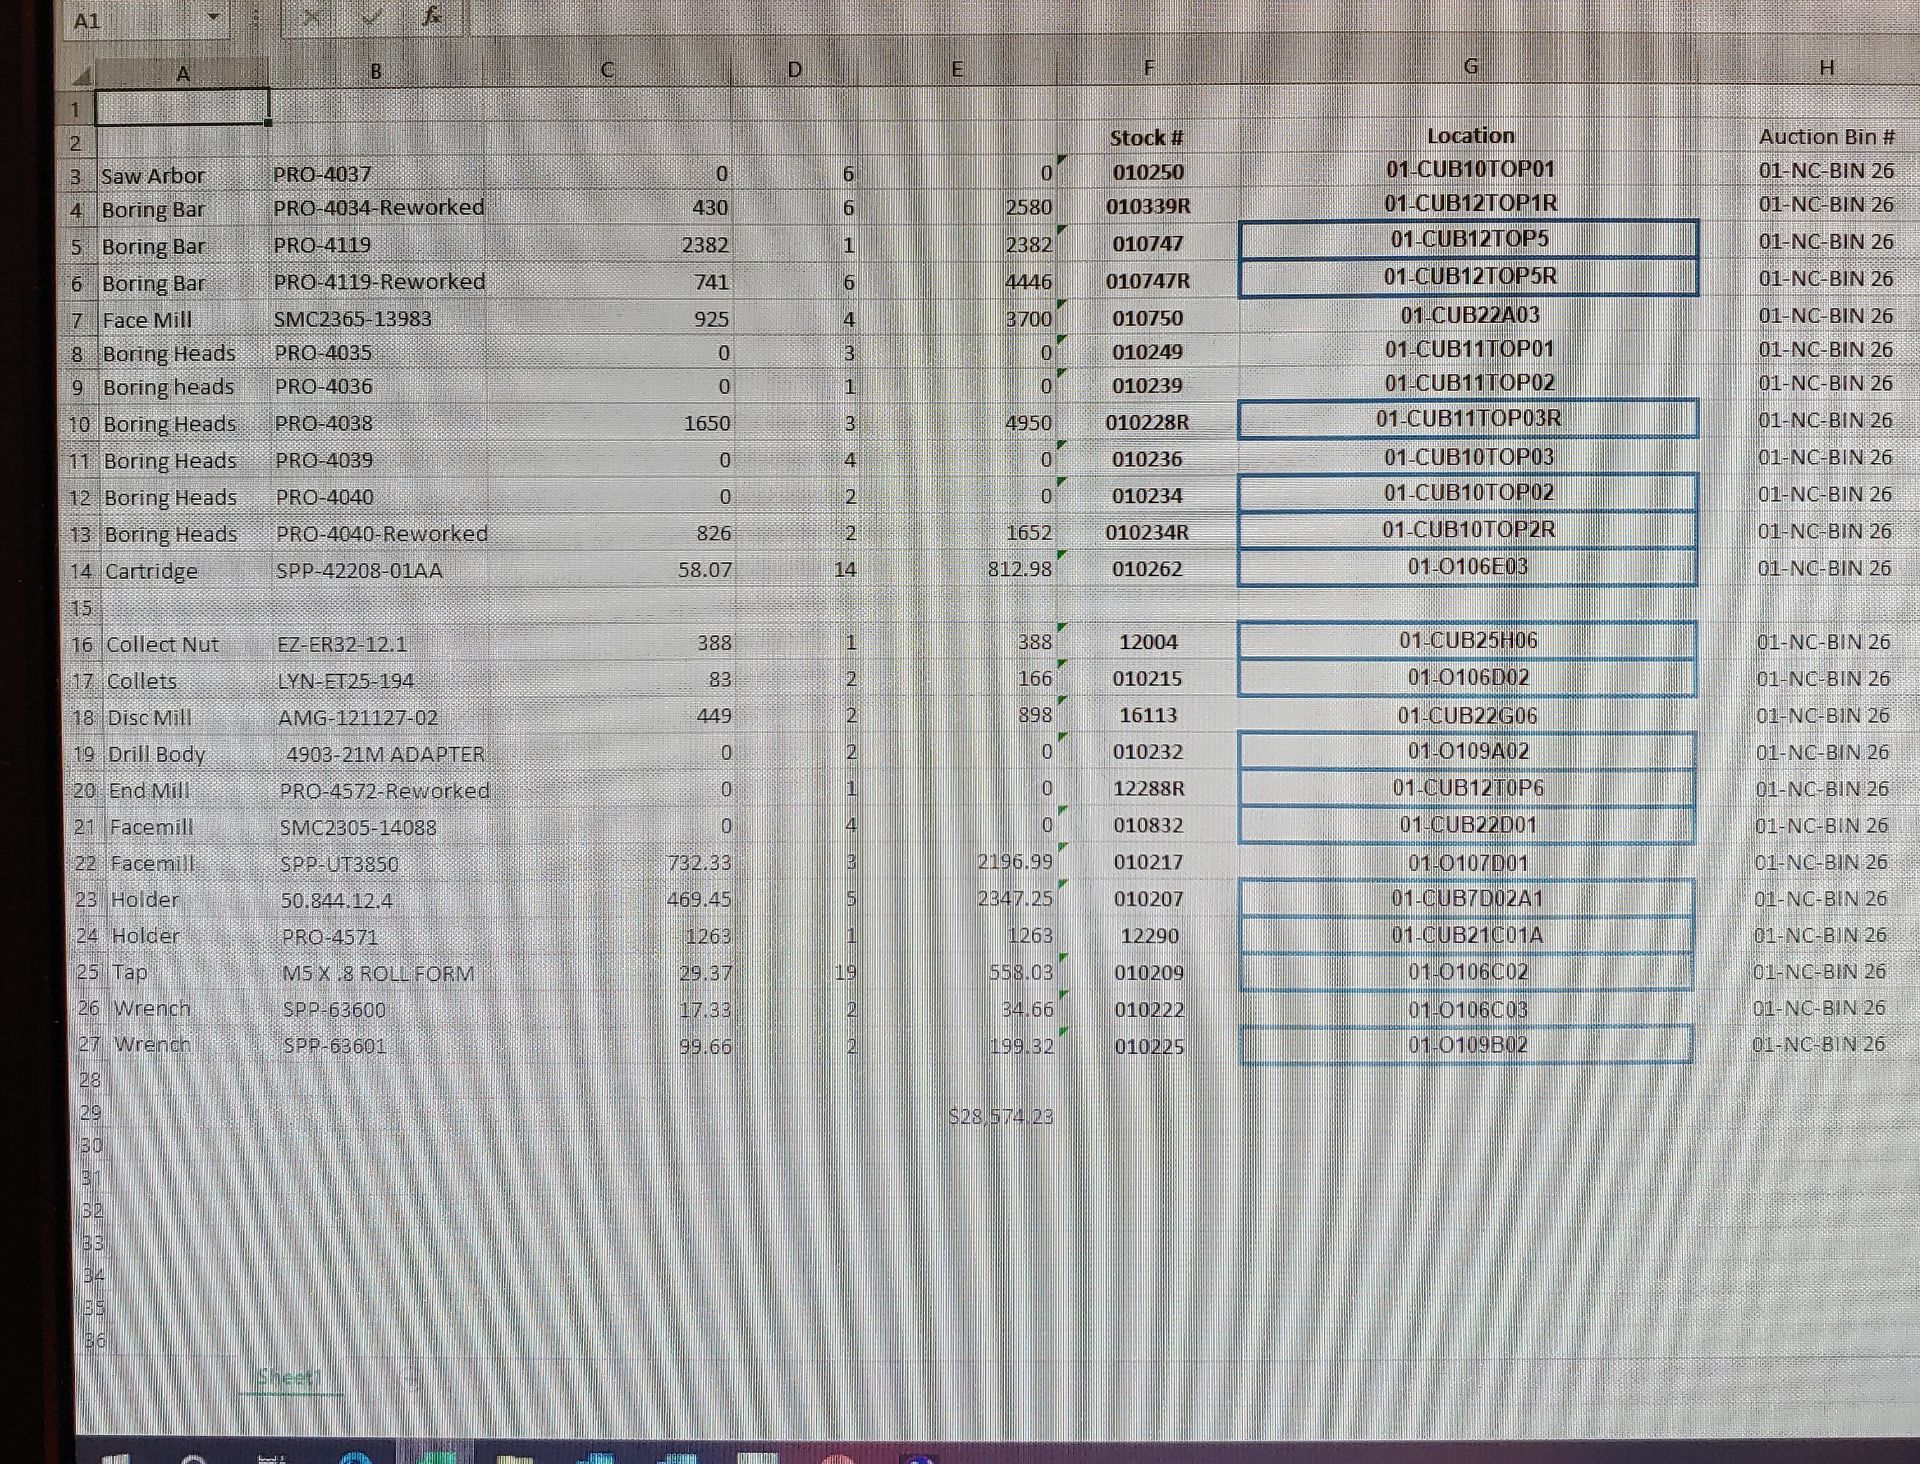Click cell B10 containing PRO-4038
Viewport: 1920px width, 1464px height.
coord(374,421)
